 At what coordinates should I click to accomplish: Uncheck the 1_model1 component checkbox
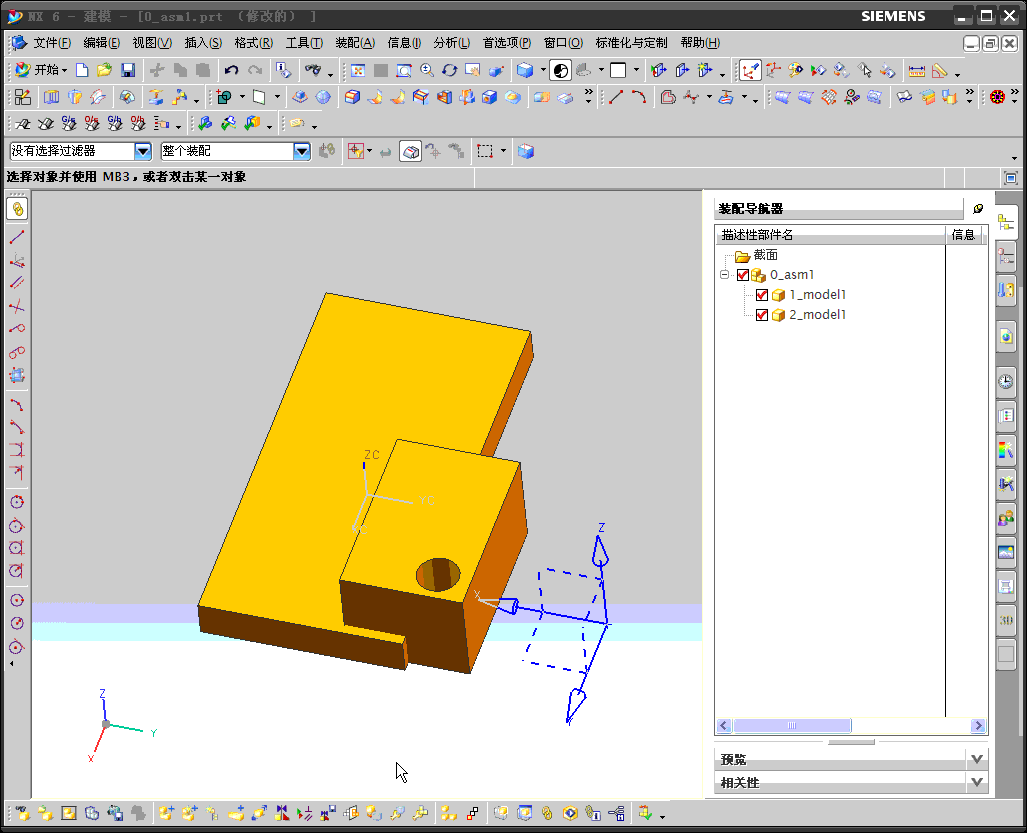click(761, 295)
